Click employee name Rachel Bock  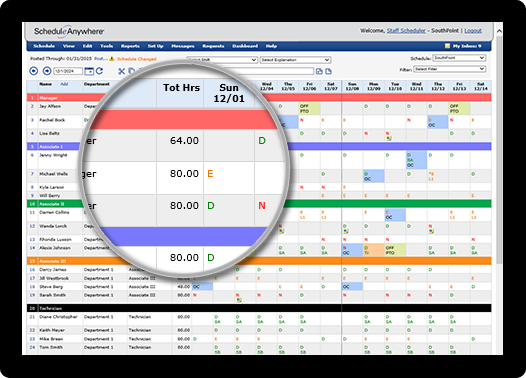52,120
